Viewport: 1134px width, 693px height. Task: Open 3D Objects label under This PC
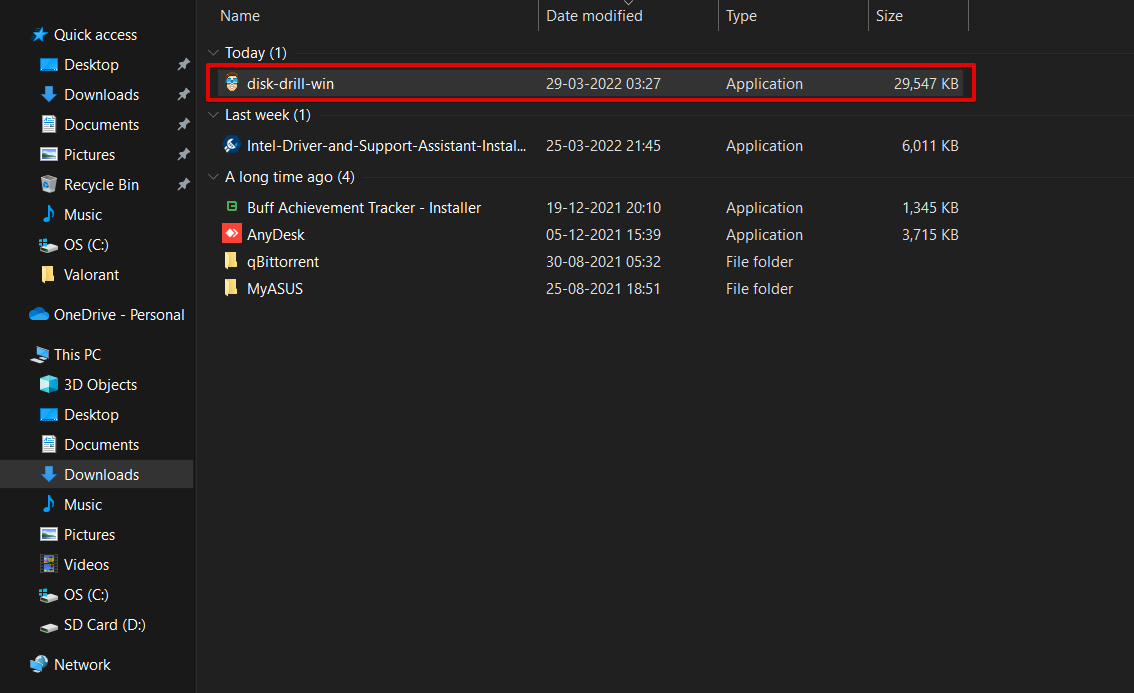click(x=101, y=385)
